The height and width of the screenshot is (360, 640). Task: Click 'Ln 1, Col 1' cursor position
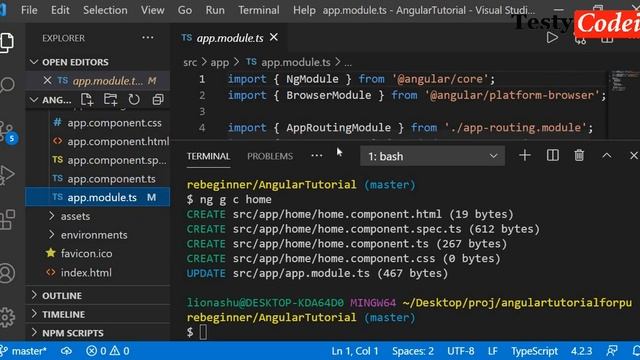click(x=355, y=351)
